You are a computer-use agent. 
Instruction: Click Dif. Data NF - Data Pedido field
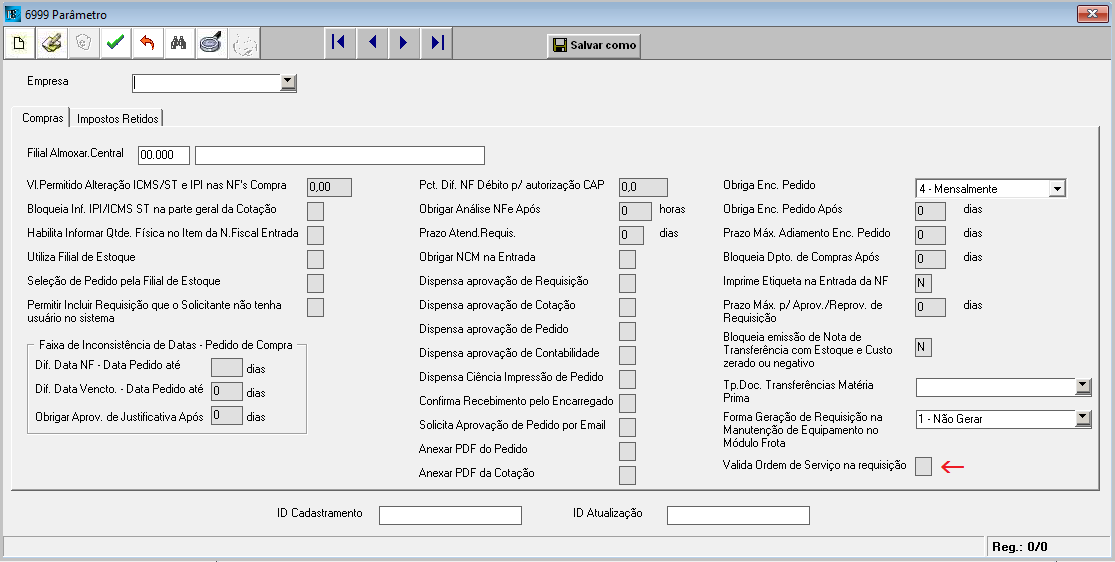[227, 367]
